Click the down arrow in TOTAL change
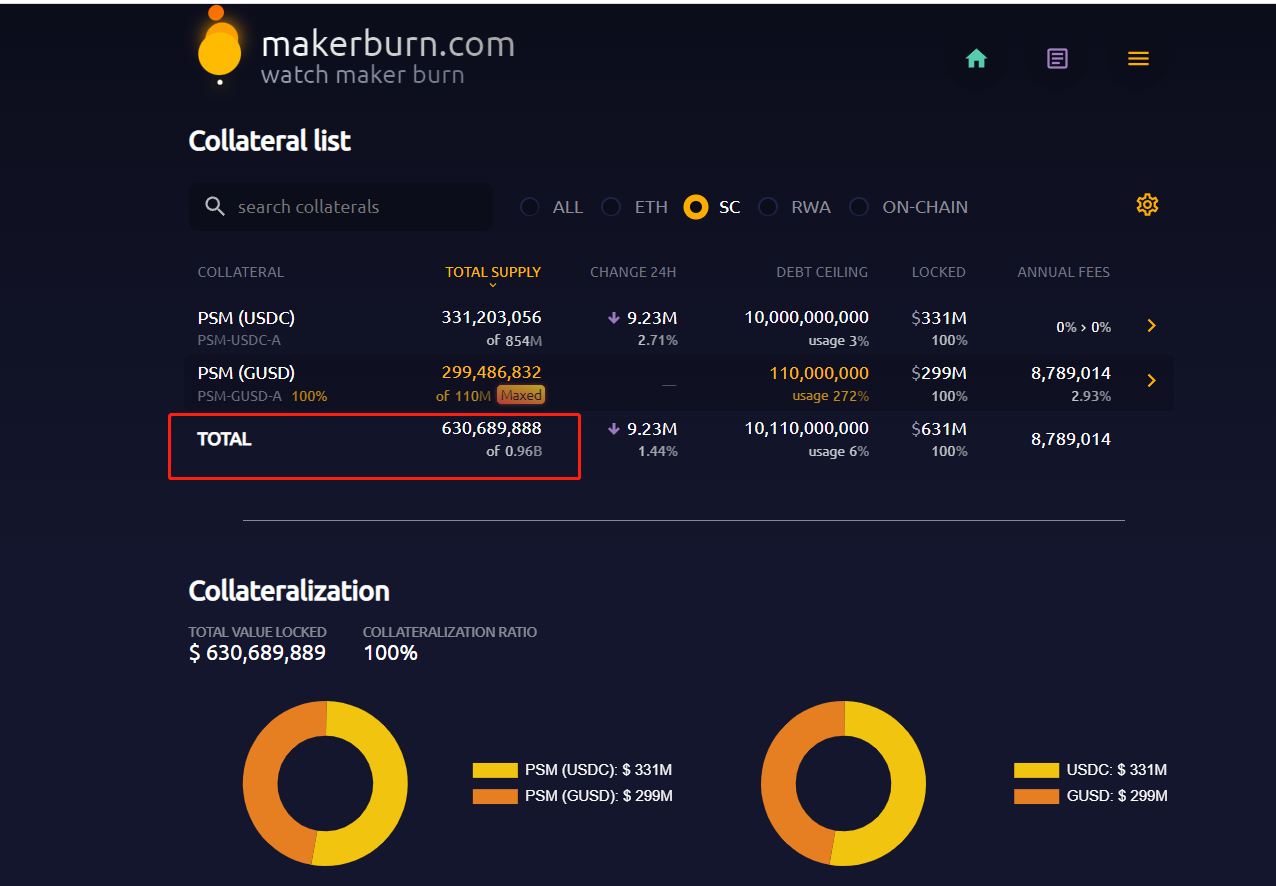Screen dimensions: 1276x886 pos(614,429)
